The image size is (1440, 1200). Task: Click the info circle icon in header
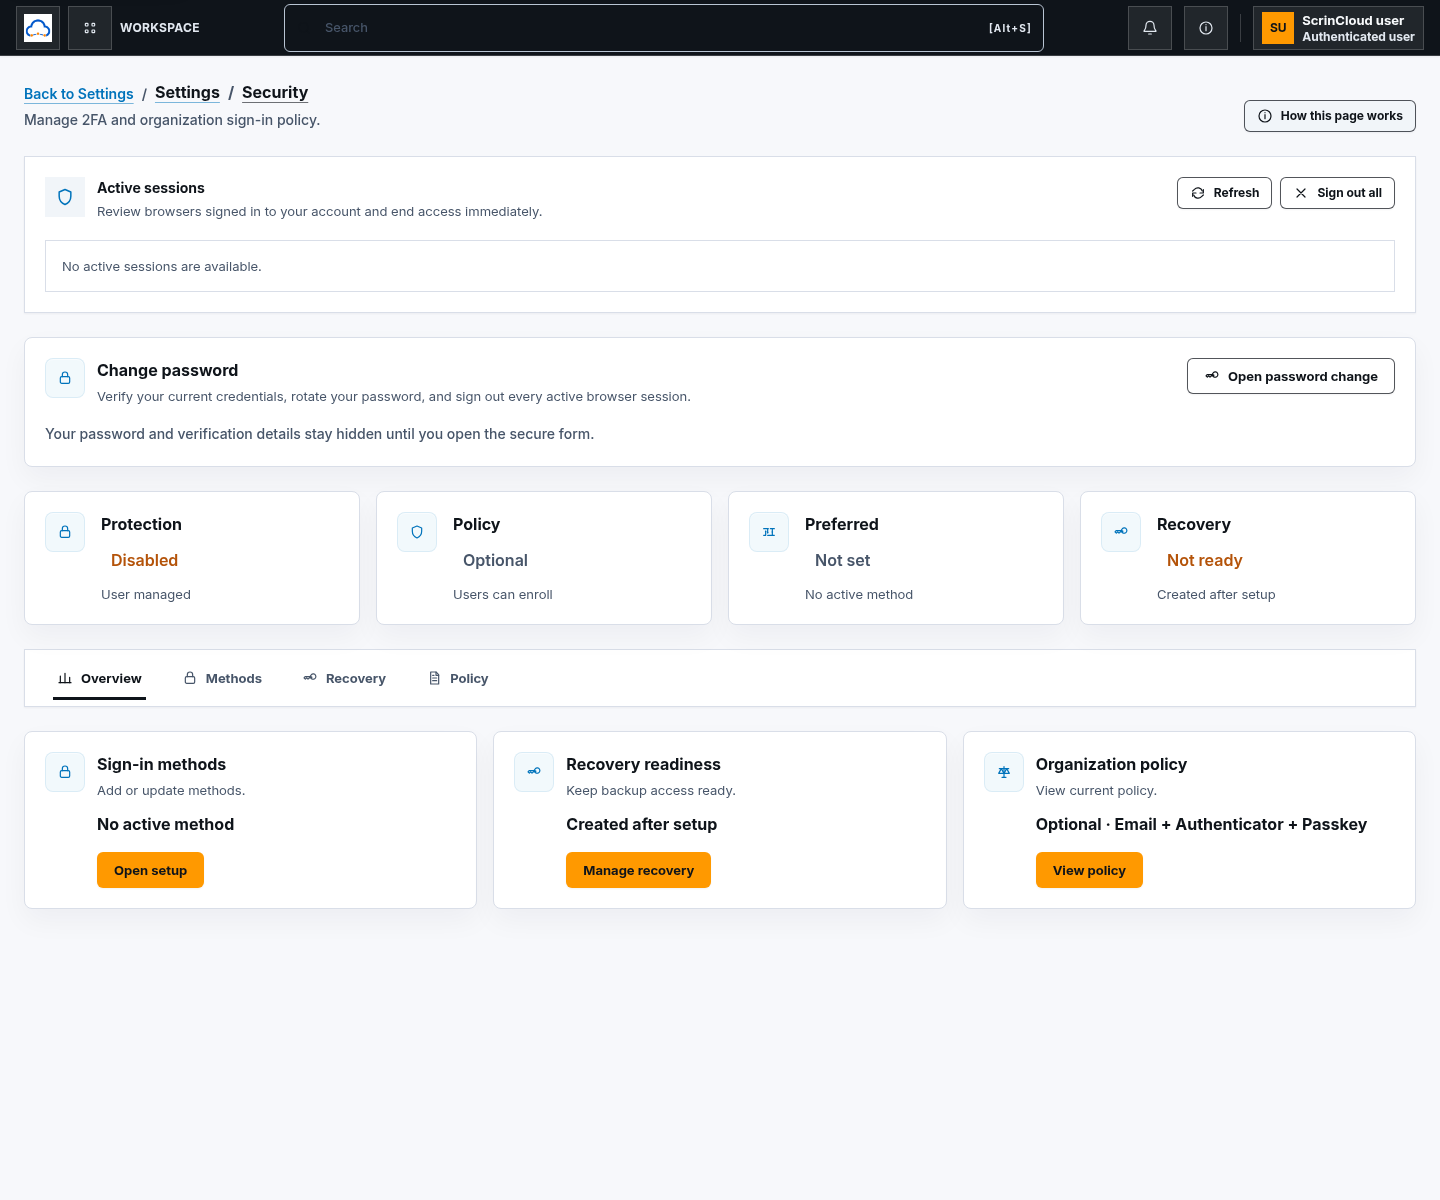coord(1206,28)
